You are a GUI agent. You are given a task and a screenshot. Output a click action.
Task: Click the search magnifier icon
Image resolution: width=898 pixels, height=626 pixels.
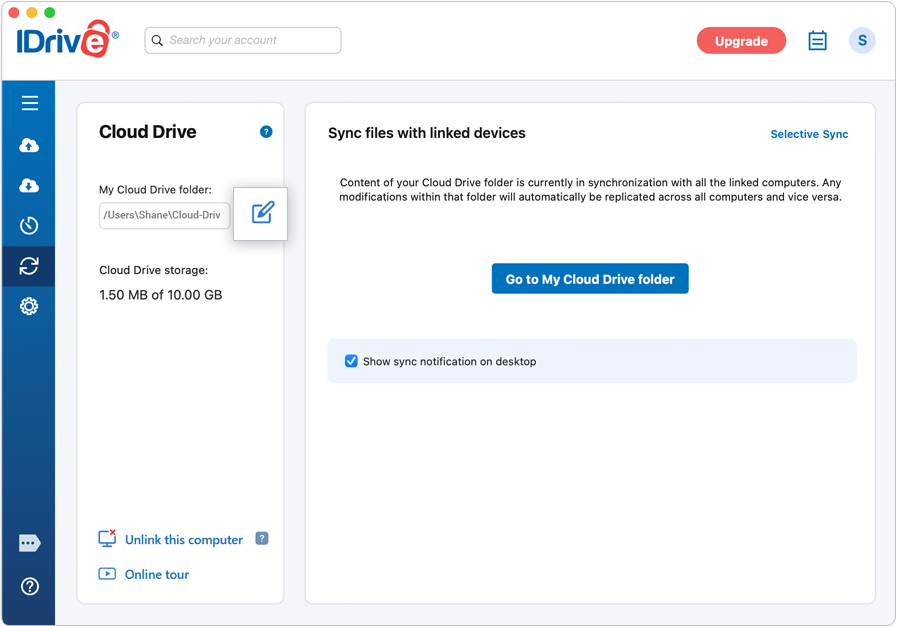point(157,41)
